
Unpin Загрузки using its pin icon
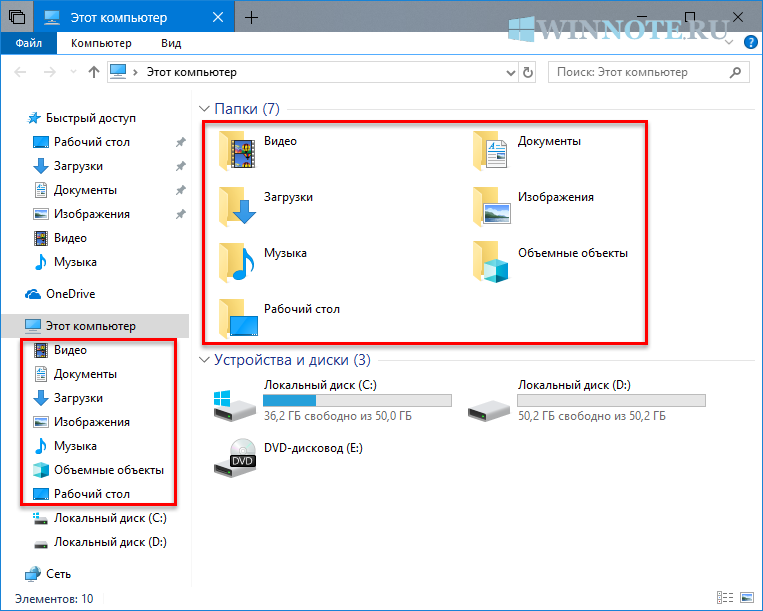pyautogui.click(x=181, y=166)
